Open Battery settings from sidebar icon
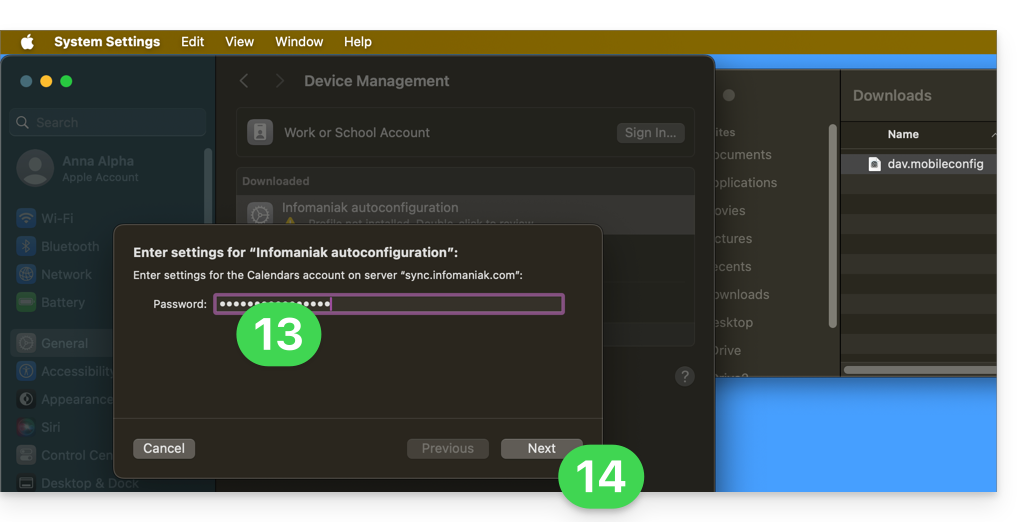 point(26,302)
